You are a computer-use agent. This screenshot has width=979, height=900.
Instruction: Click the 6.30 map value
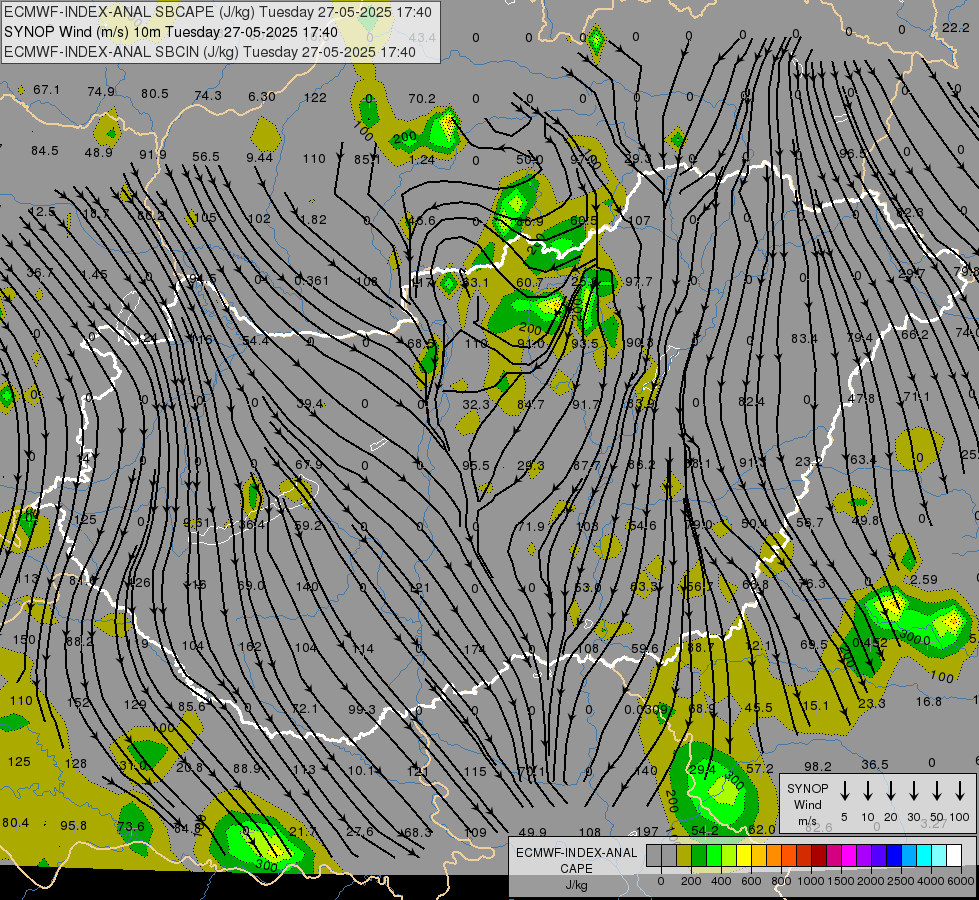[x=262, y=96]
